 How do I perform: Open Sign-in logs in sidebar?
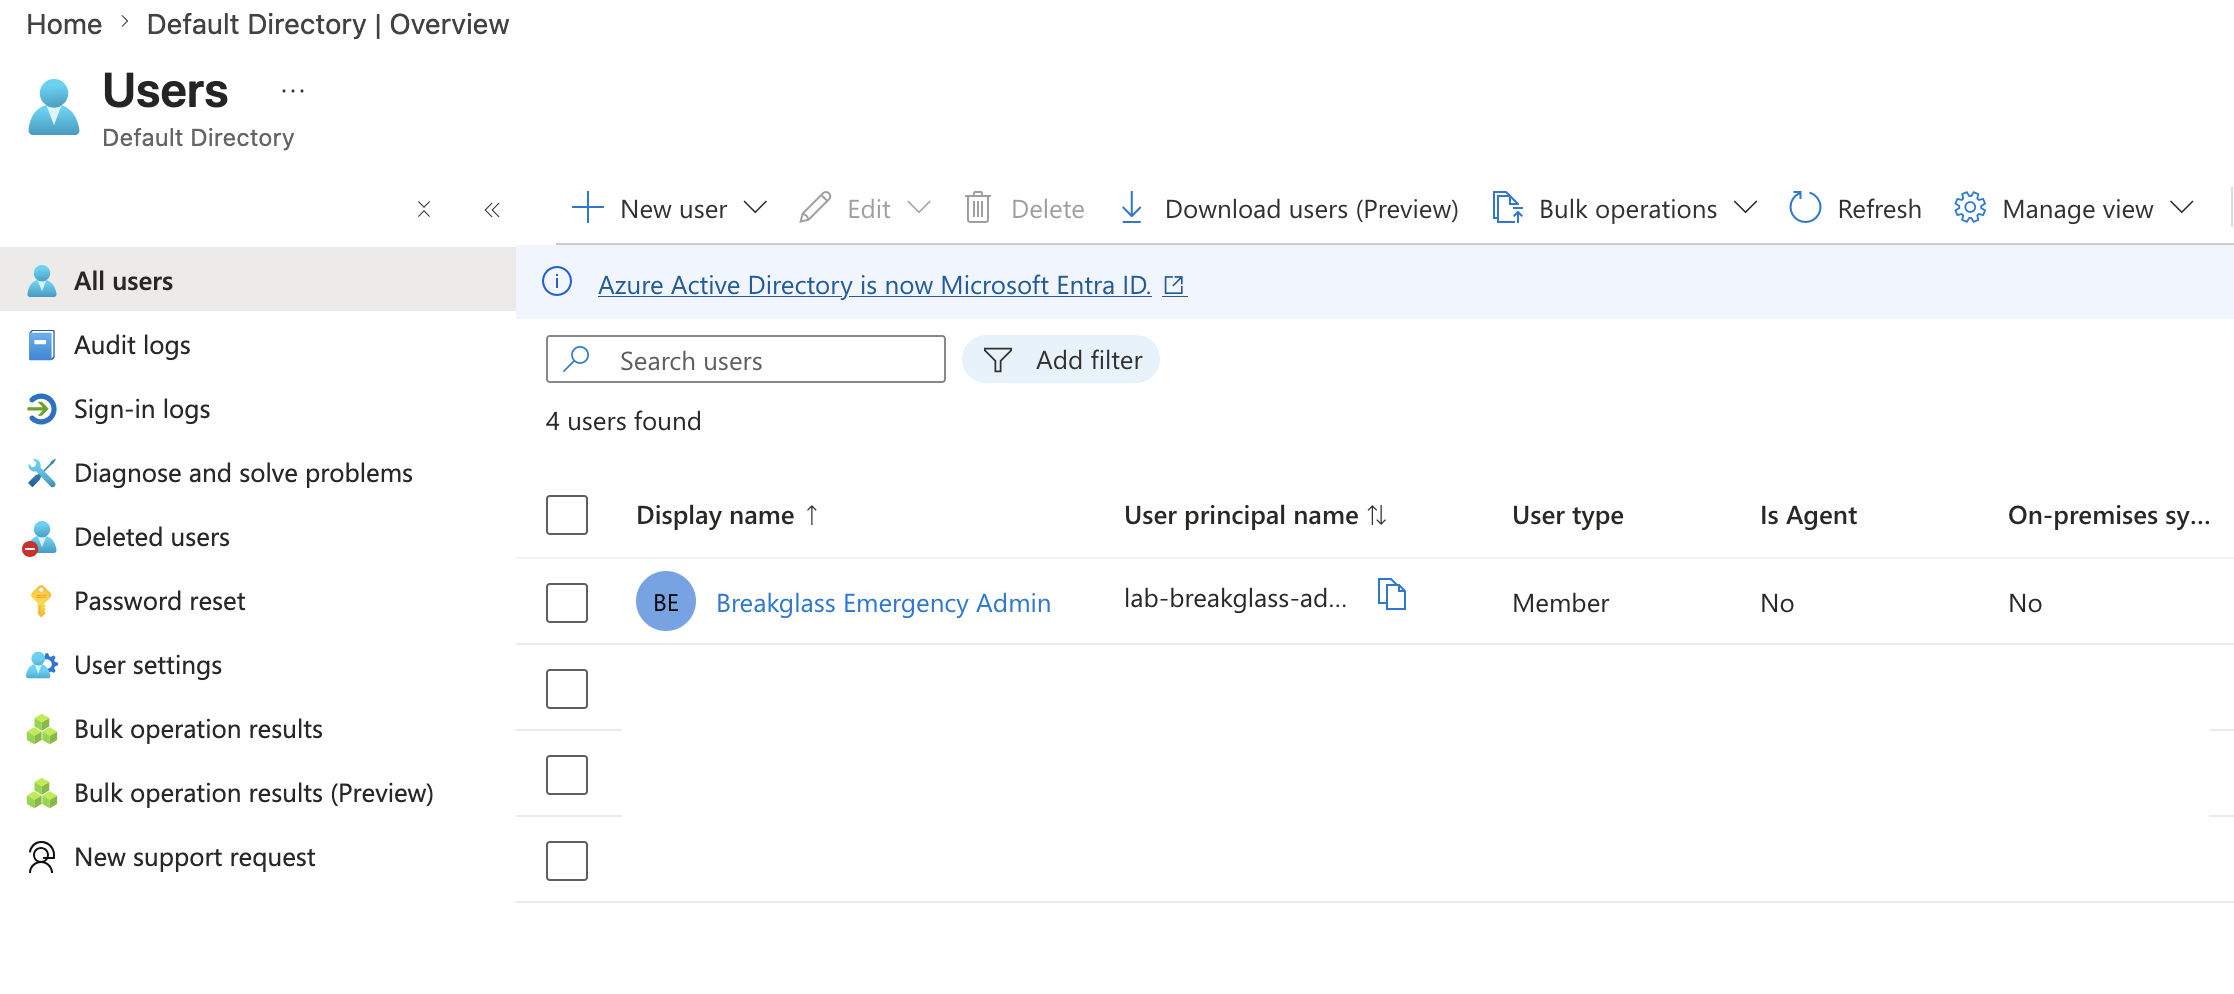click(258, 409)
